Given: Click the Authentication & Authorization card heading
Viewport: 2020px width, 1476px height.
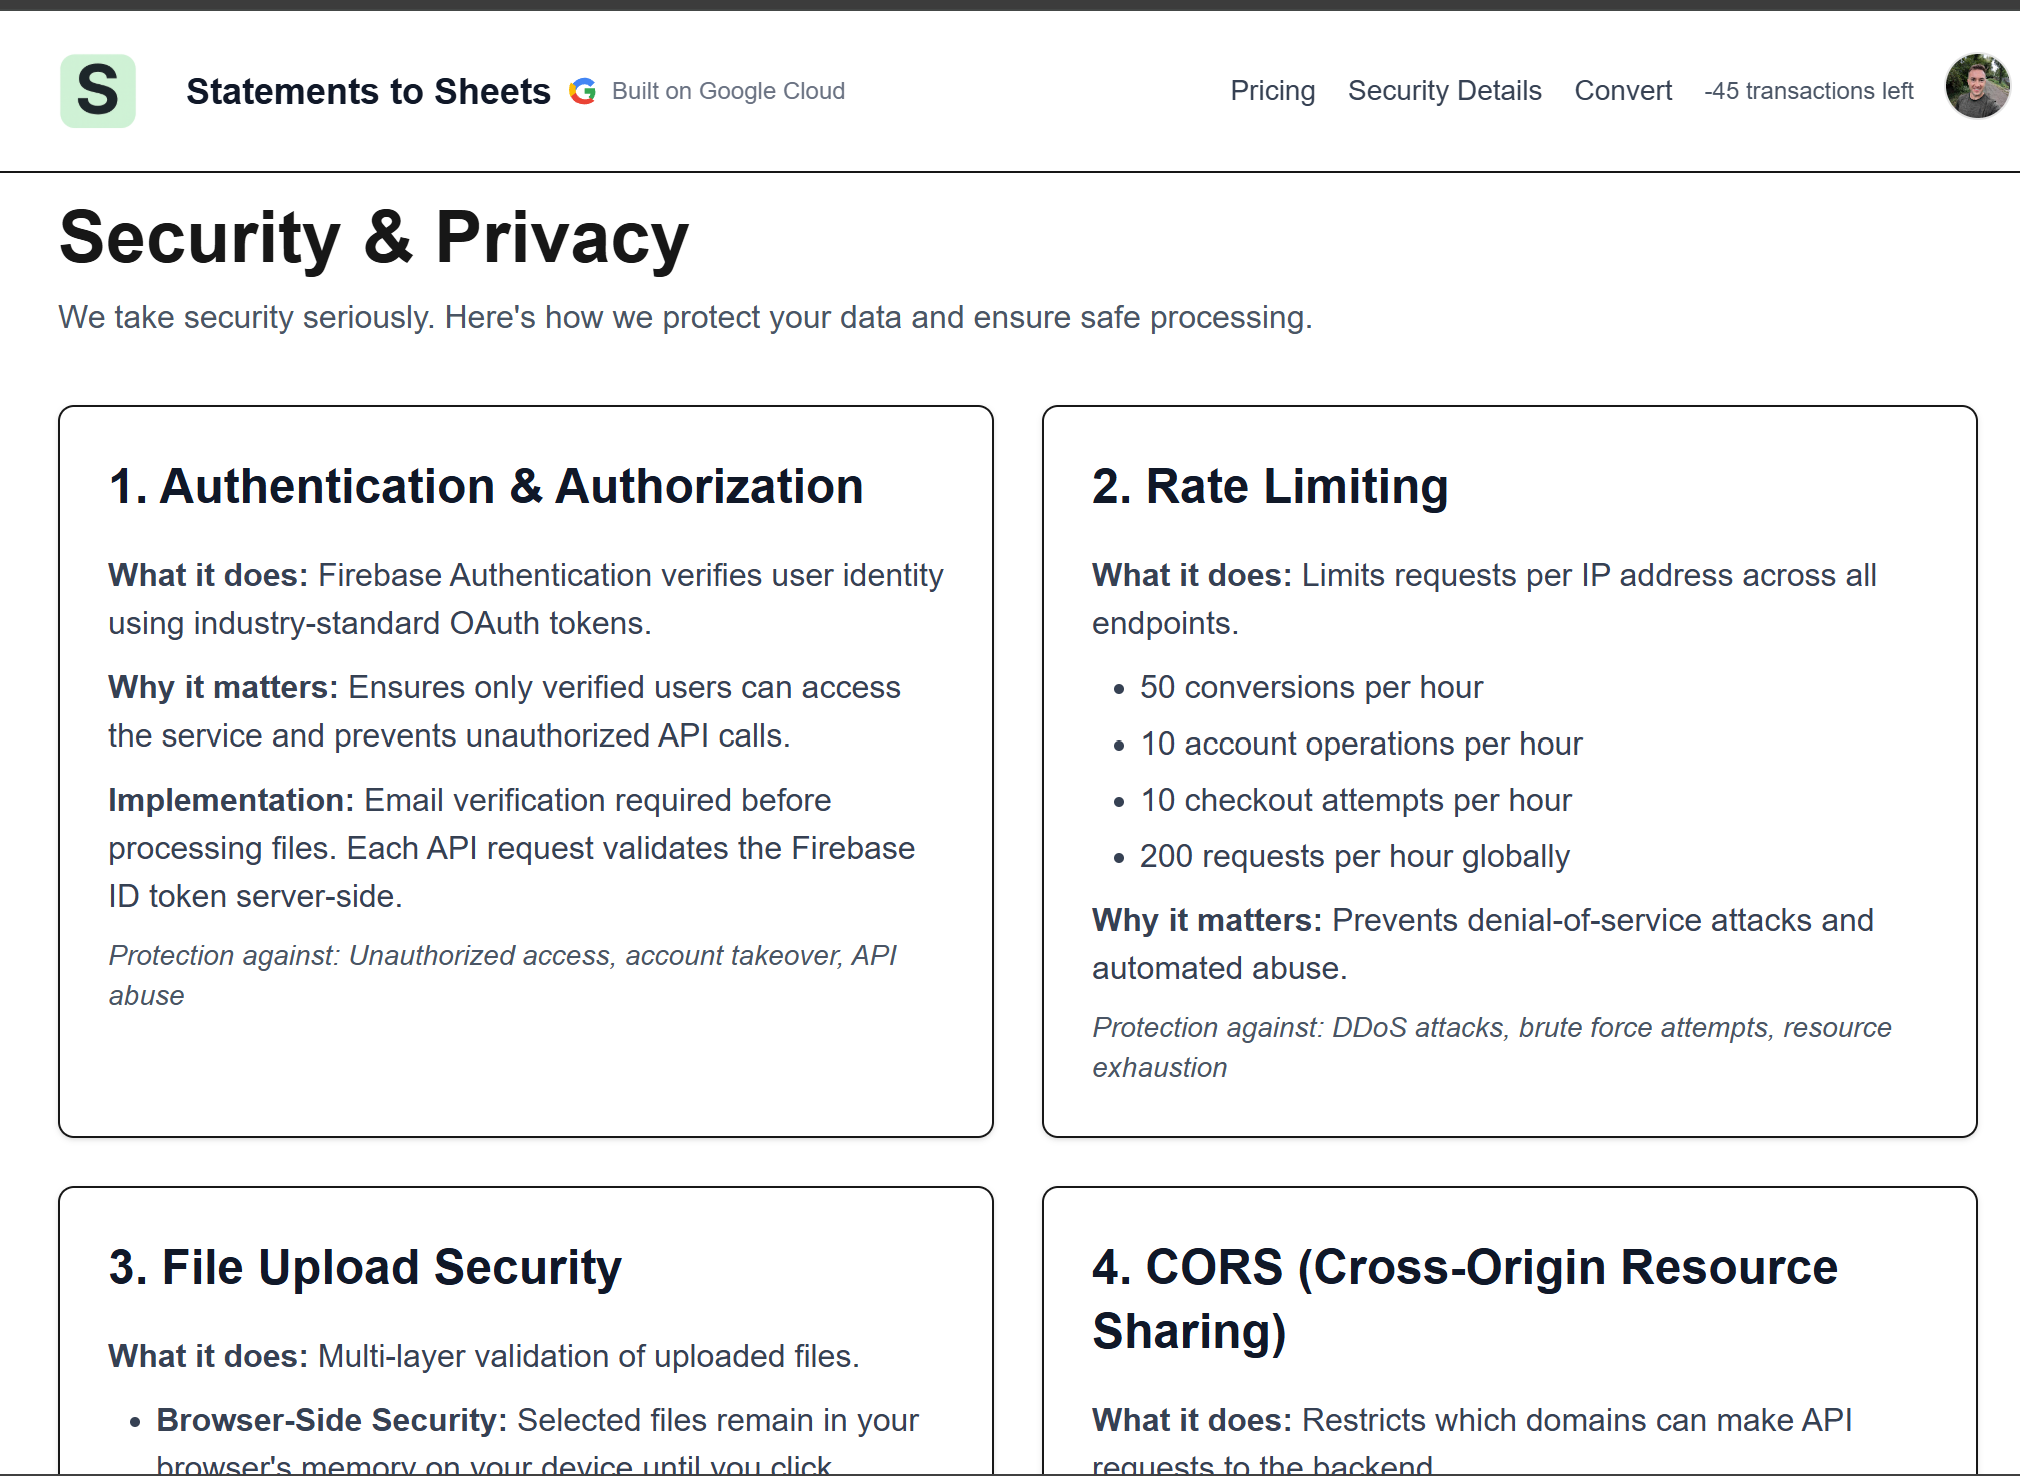Looking at the screenshot, I should 486,487.
